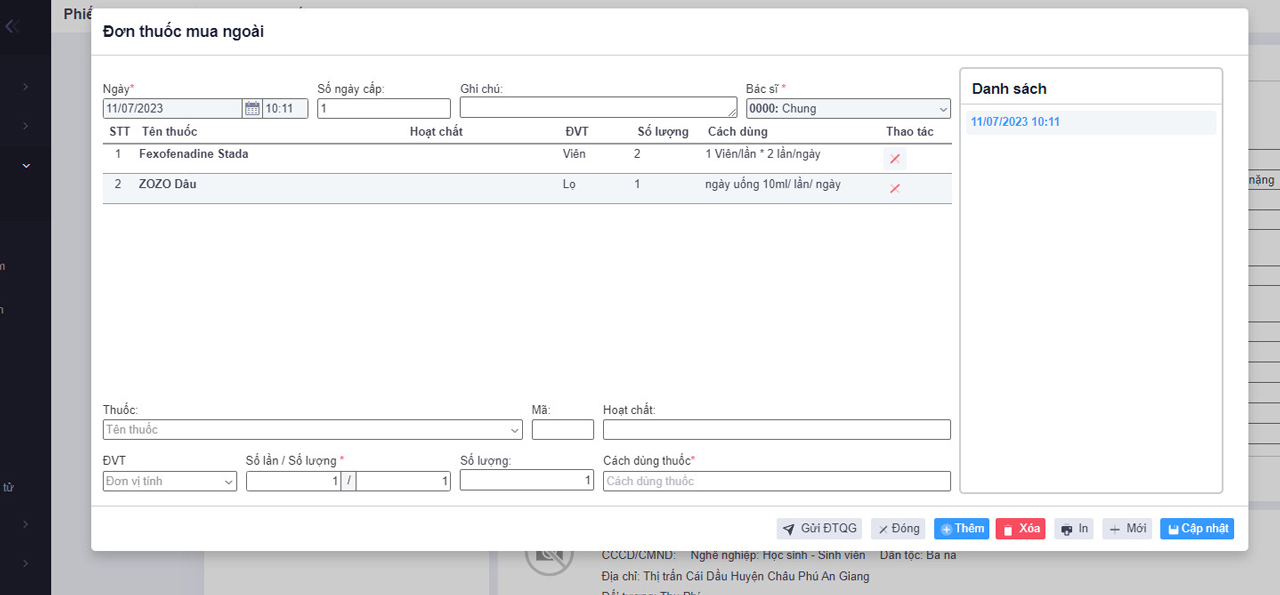Screen dimensions: 1280x595
Task: Close dialog with Đóng button
Action: coord(898,529)
